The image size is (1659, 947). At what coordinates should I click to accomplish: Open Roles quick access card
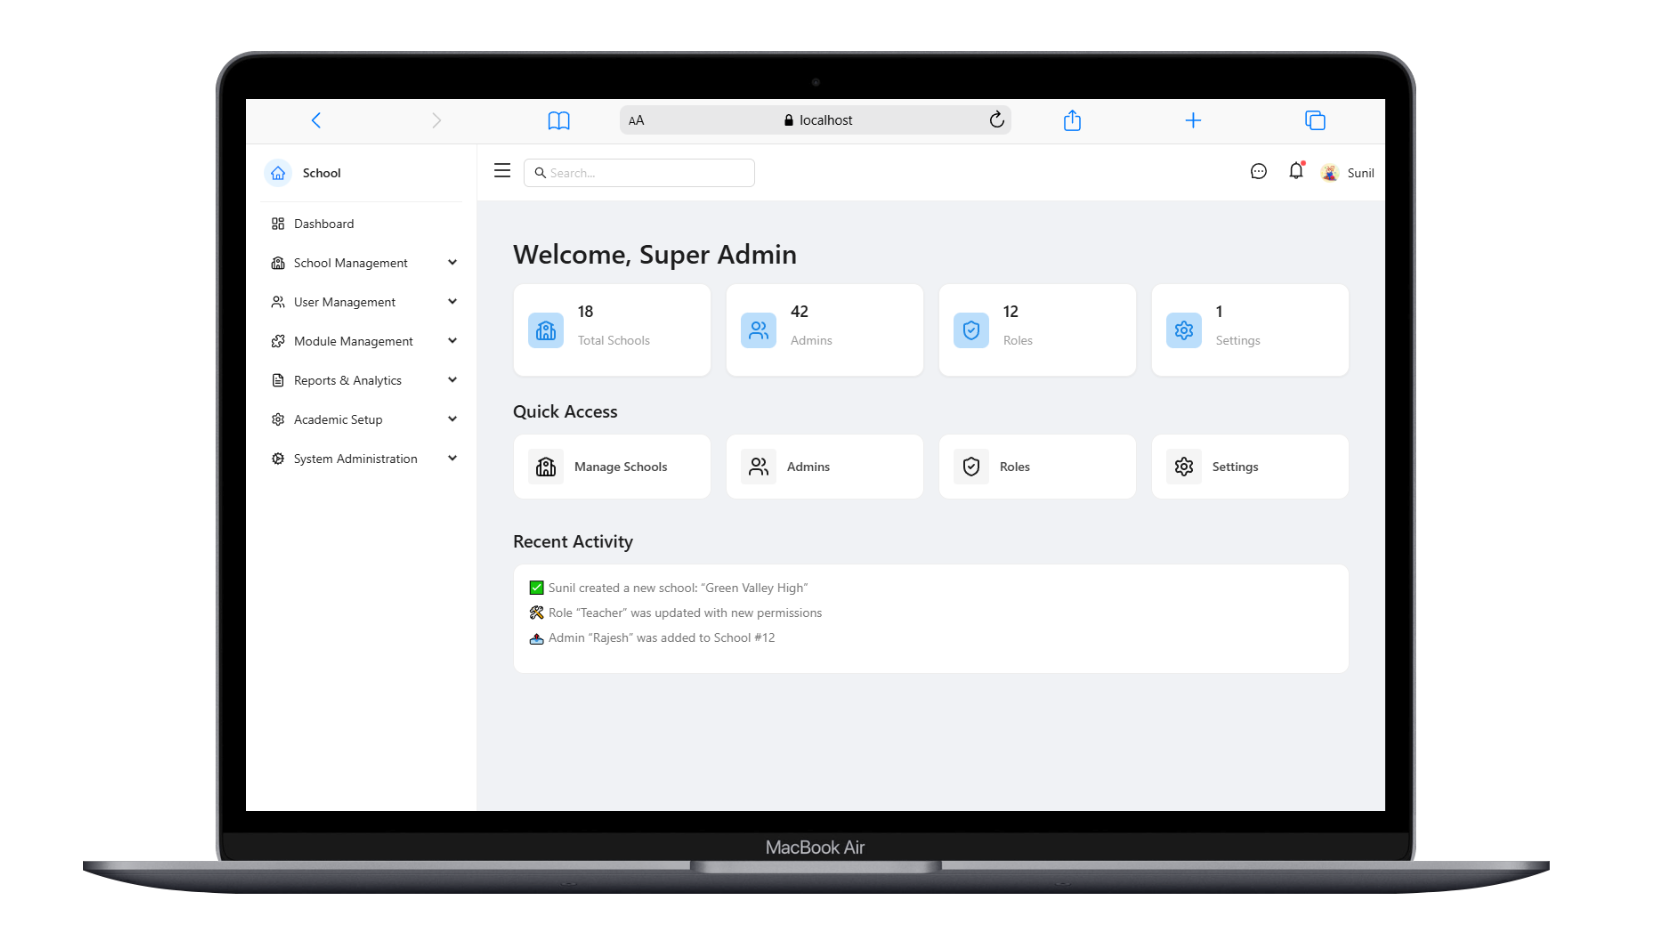click(x=1037, y=467)
